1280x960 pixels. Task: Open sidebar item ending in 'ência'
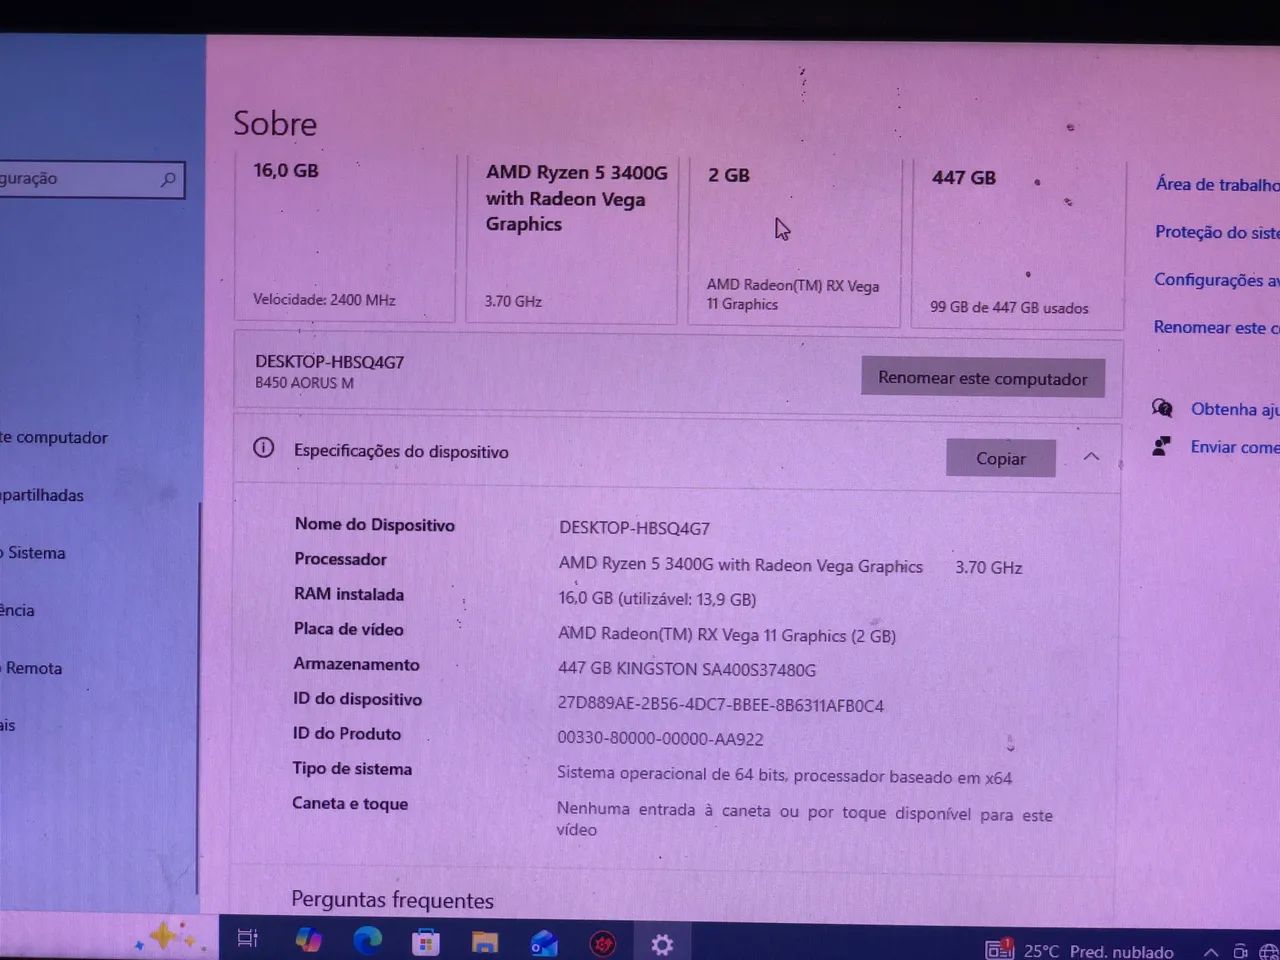[x=17, y=610]
